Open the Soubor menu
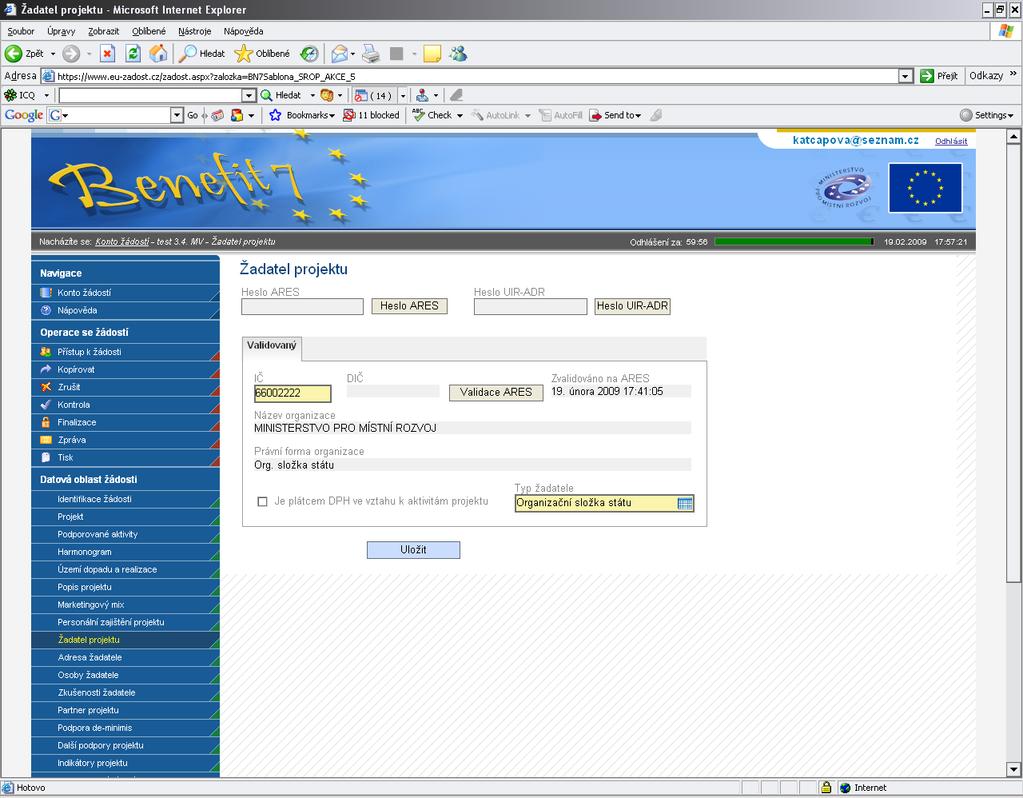Image resolution: width=1023 pixels, height=798 pixels. coord(21,31)
